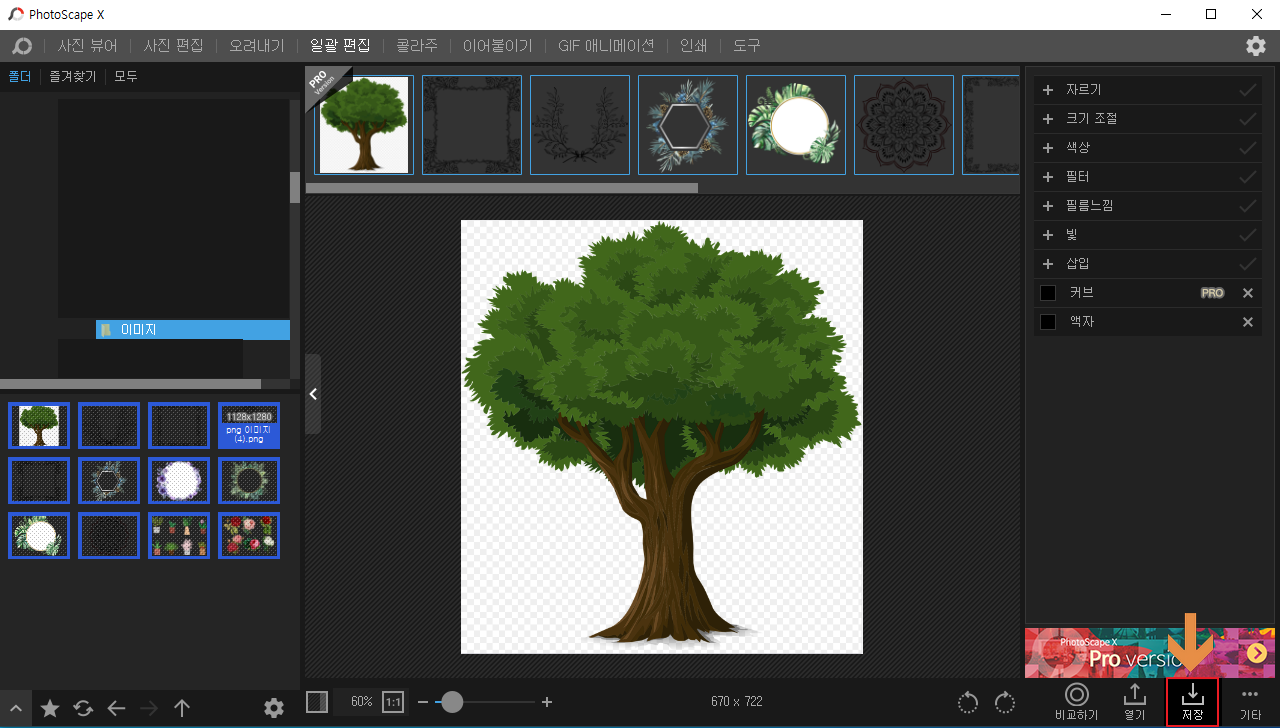
Task: Open the 콜라주 tab
Action: (417, 46)
